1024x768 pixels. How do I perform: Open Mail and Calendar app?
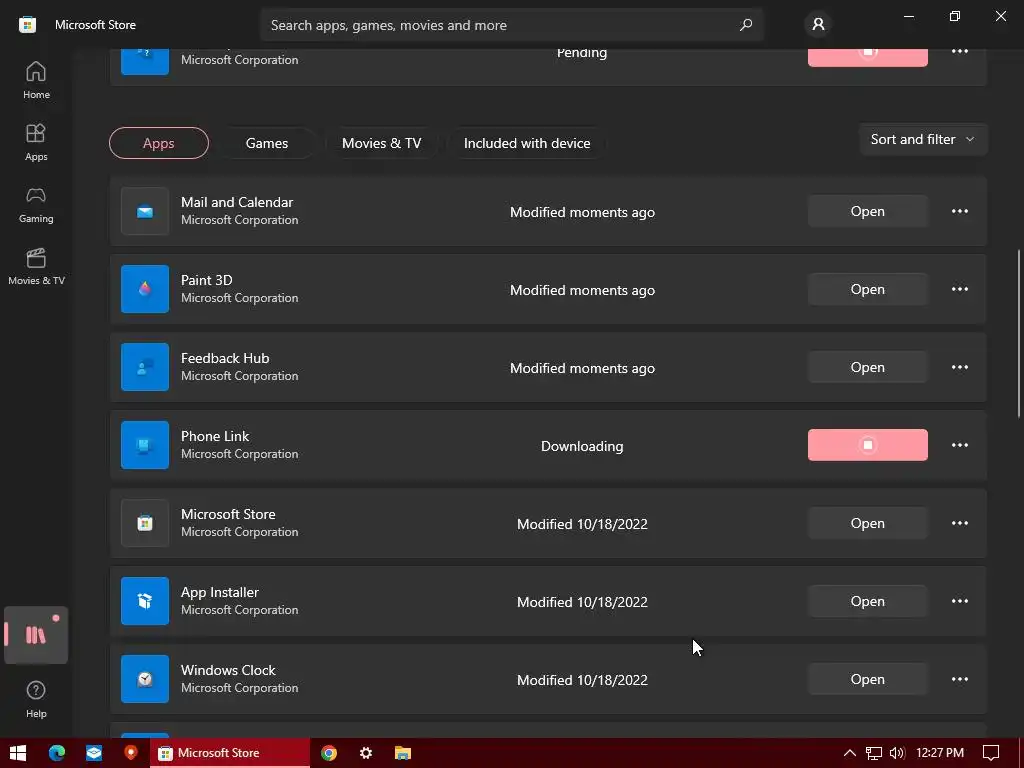point(867,211)
